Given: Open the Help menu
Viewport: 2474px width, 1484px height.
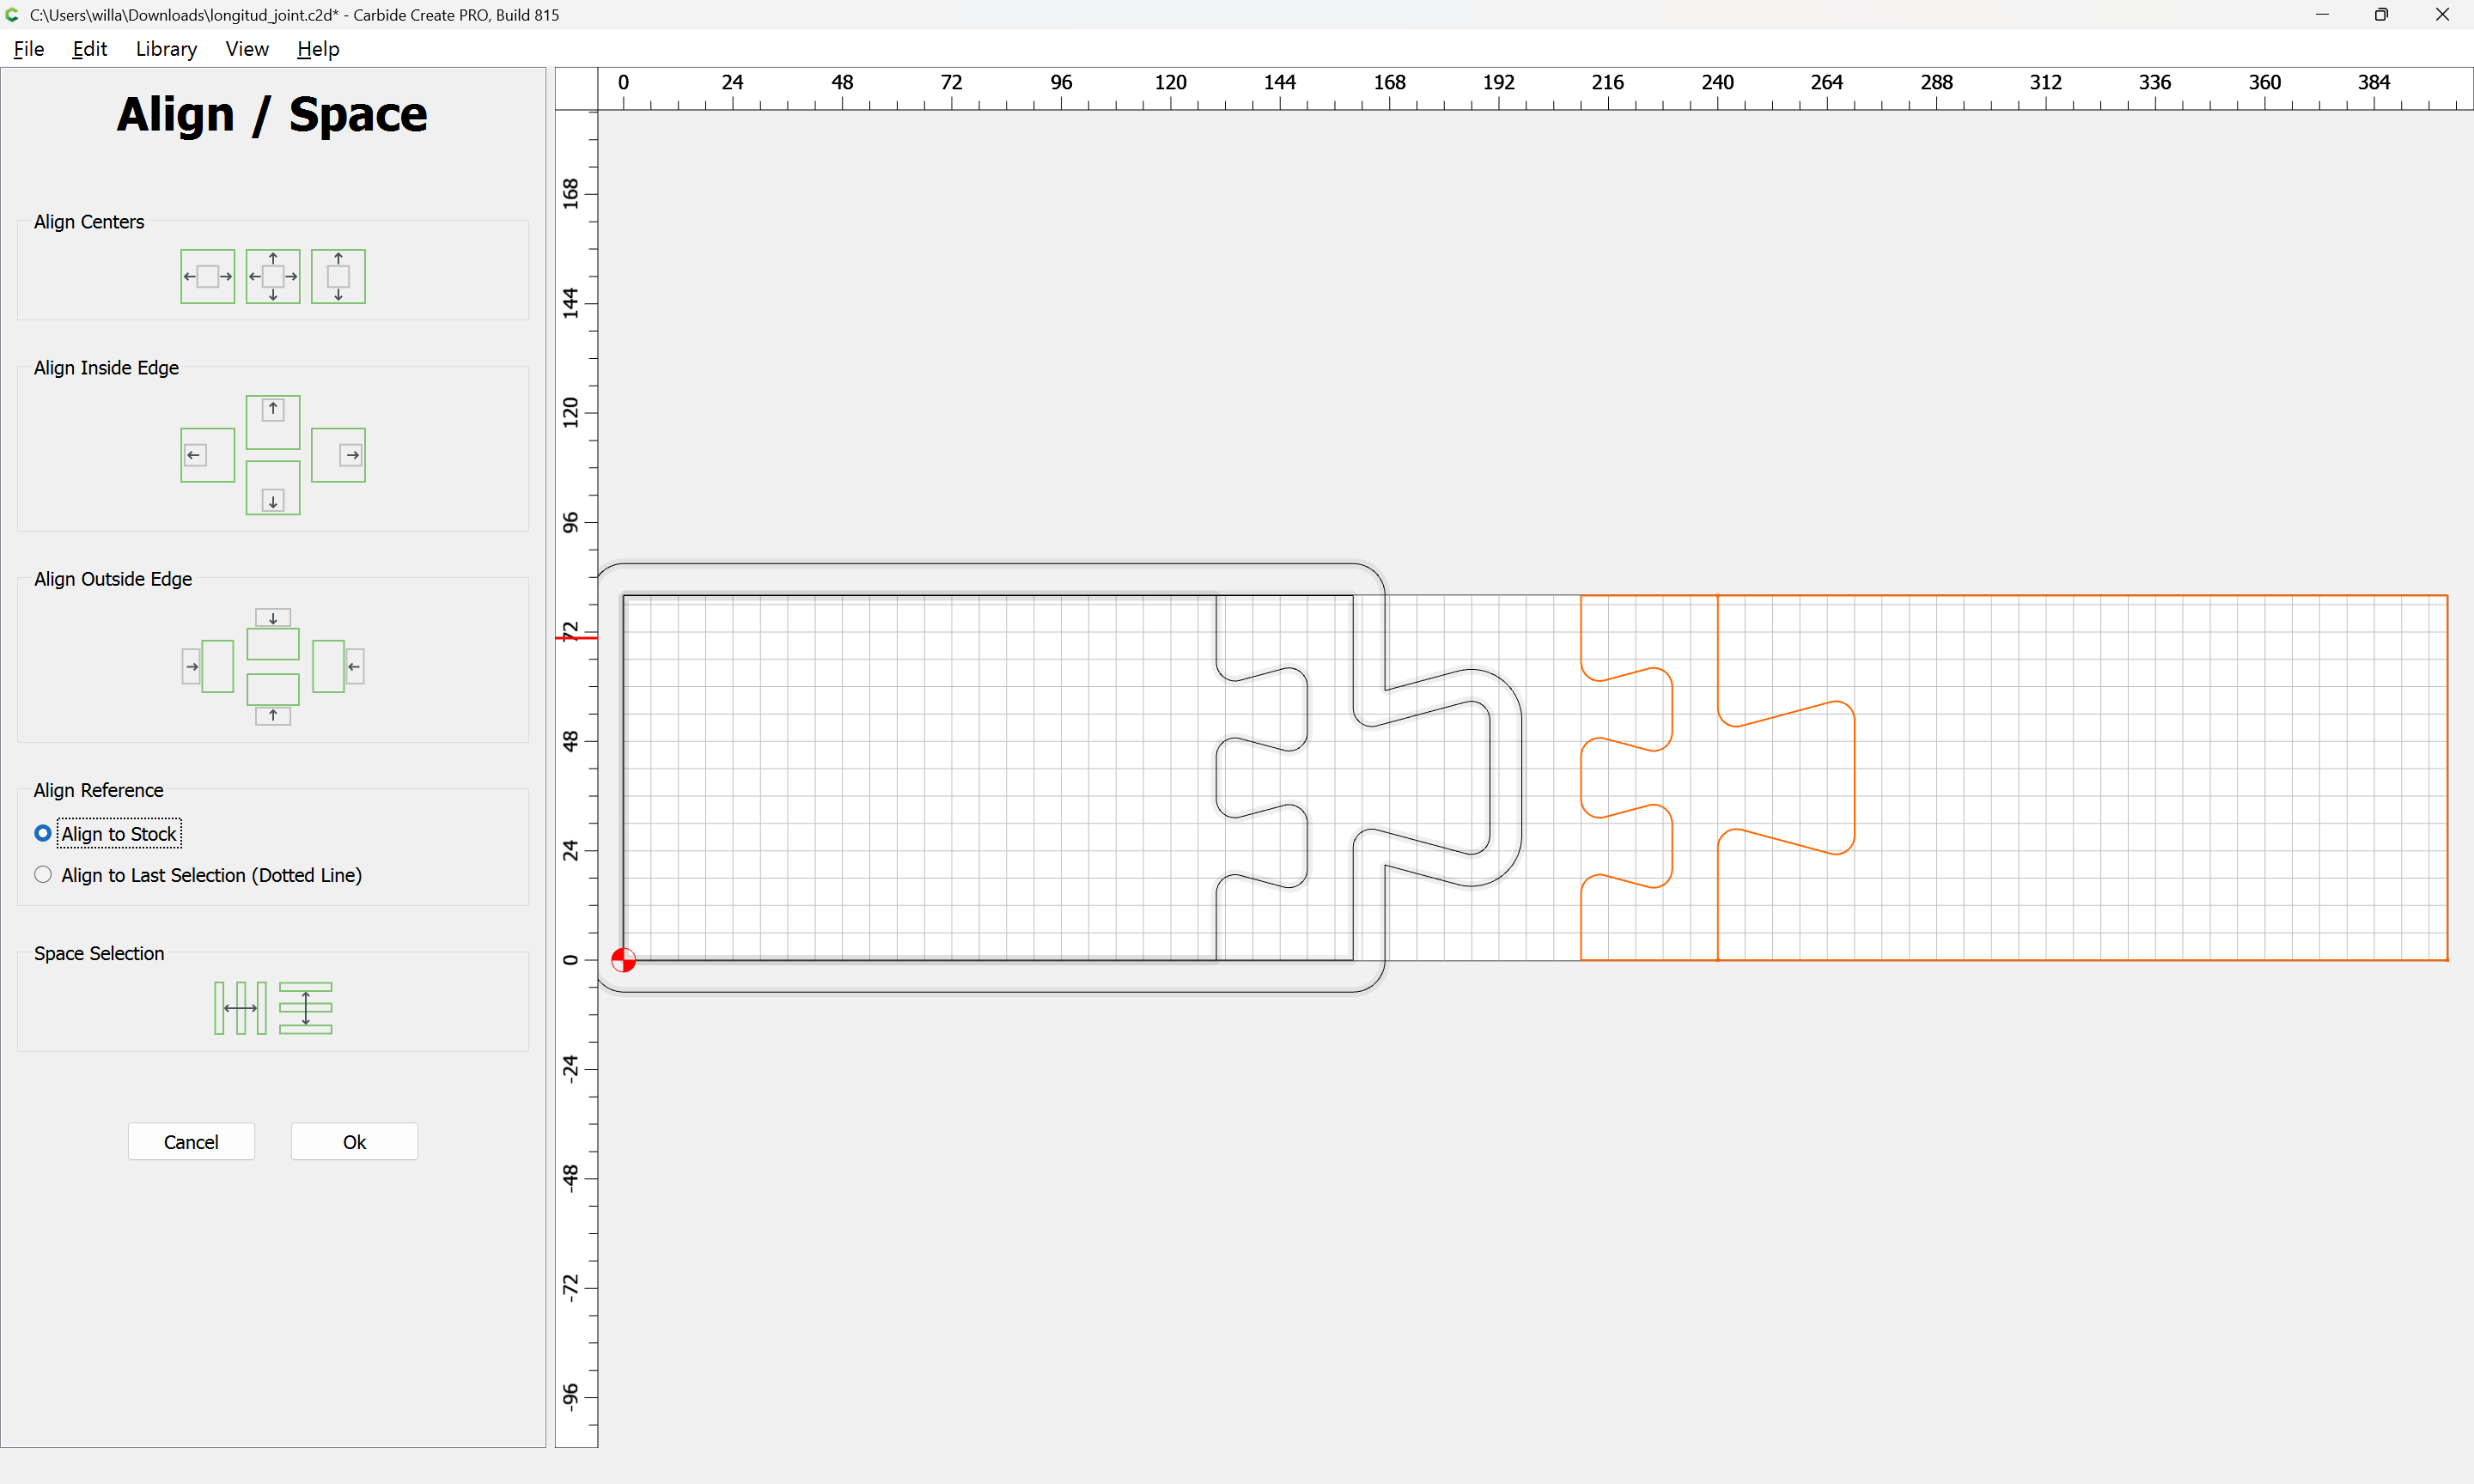Looking at the screenshot, I should pos(318,49).
